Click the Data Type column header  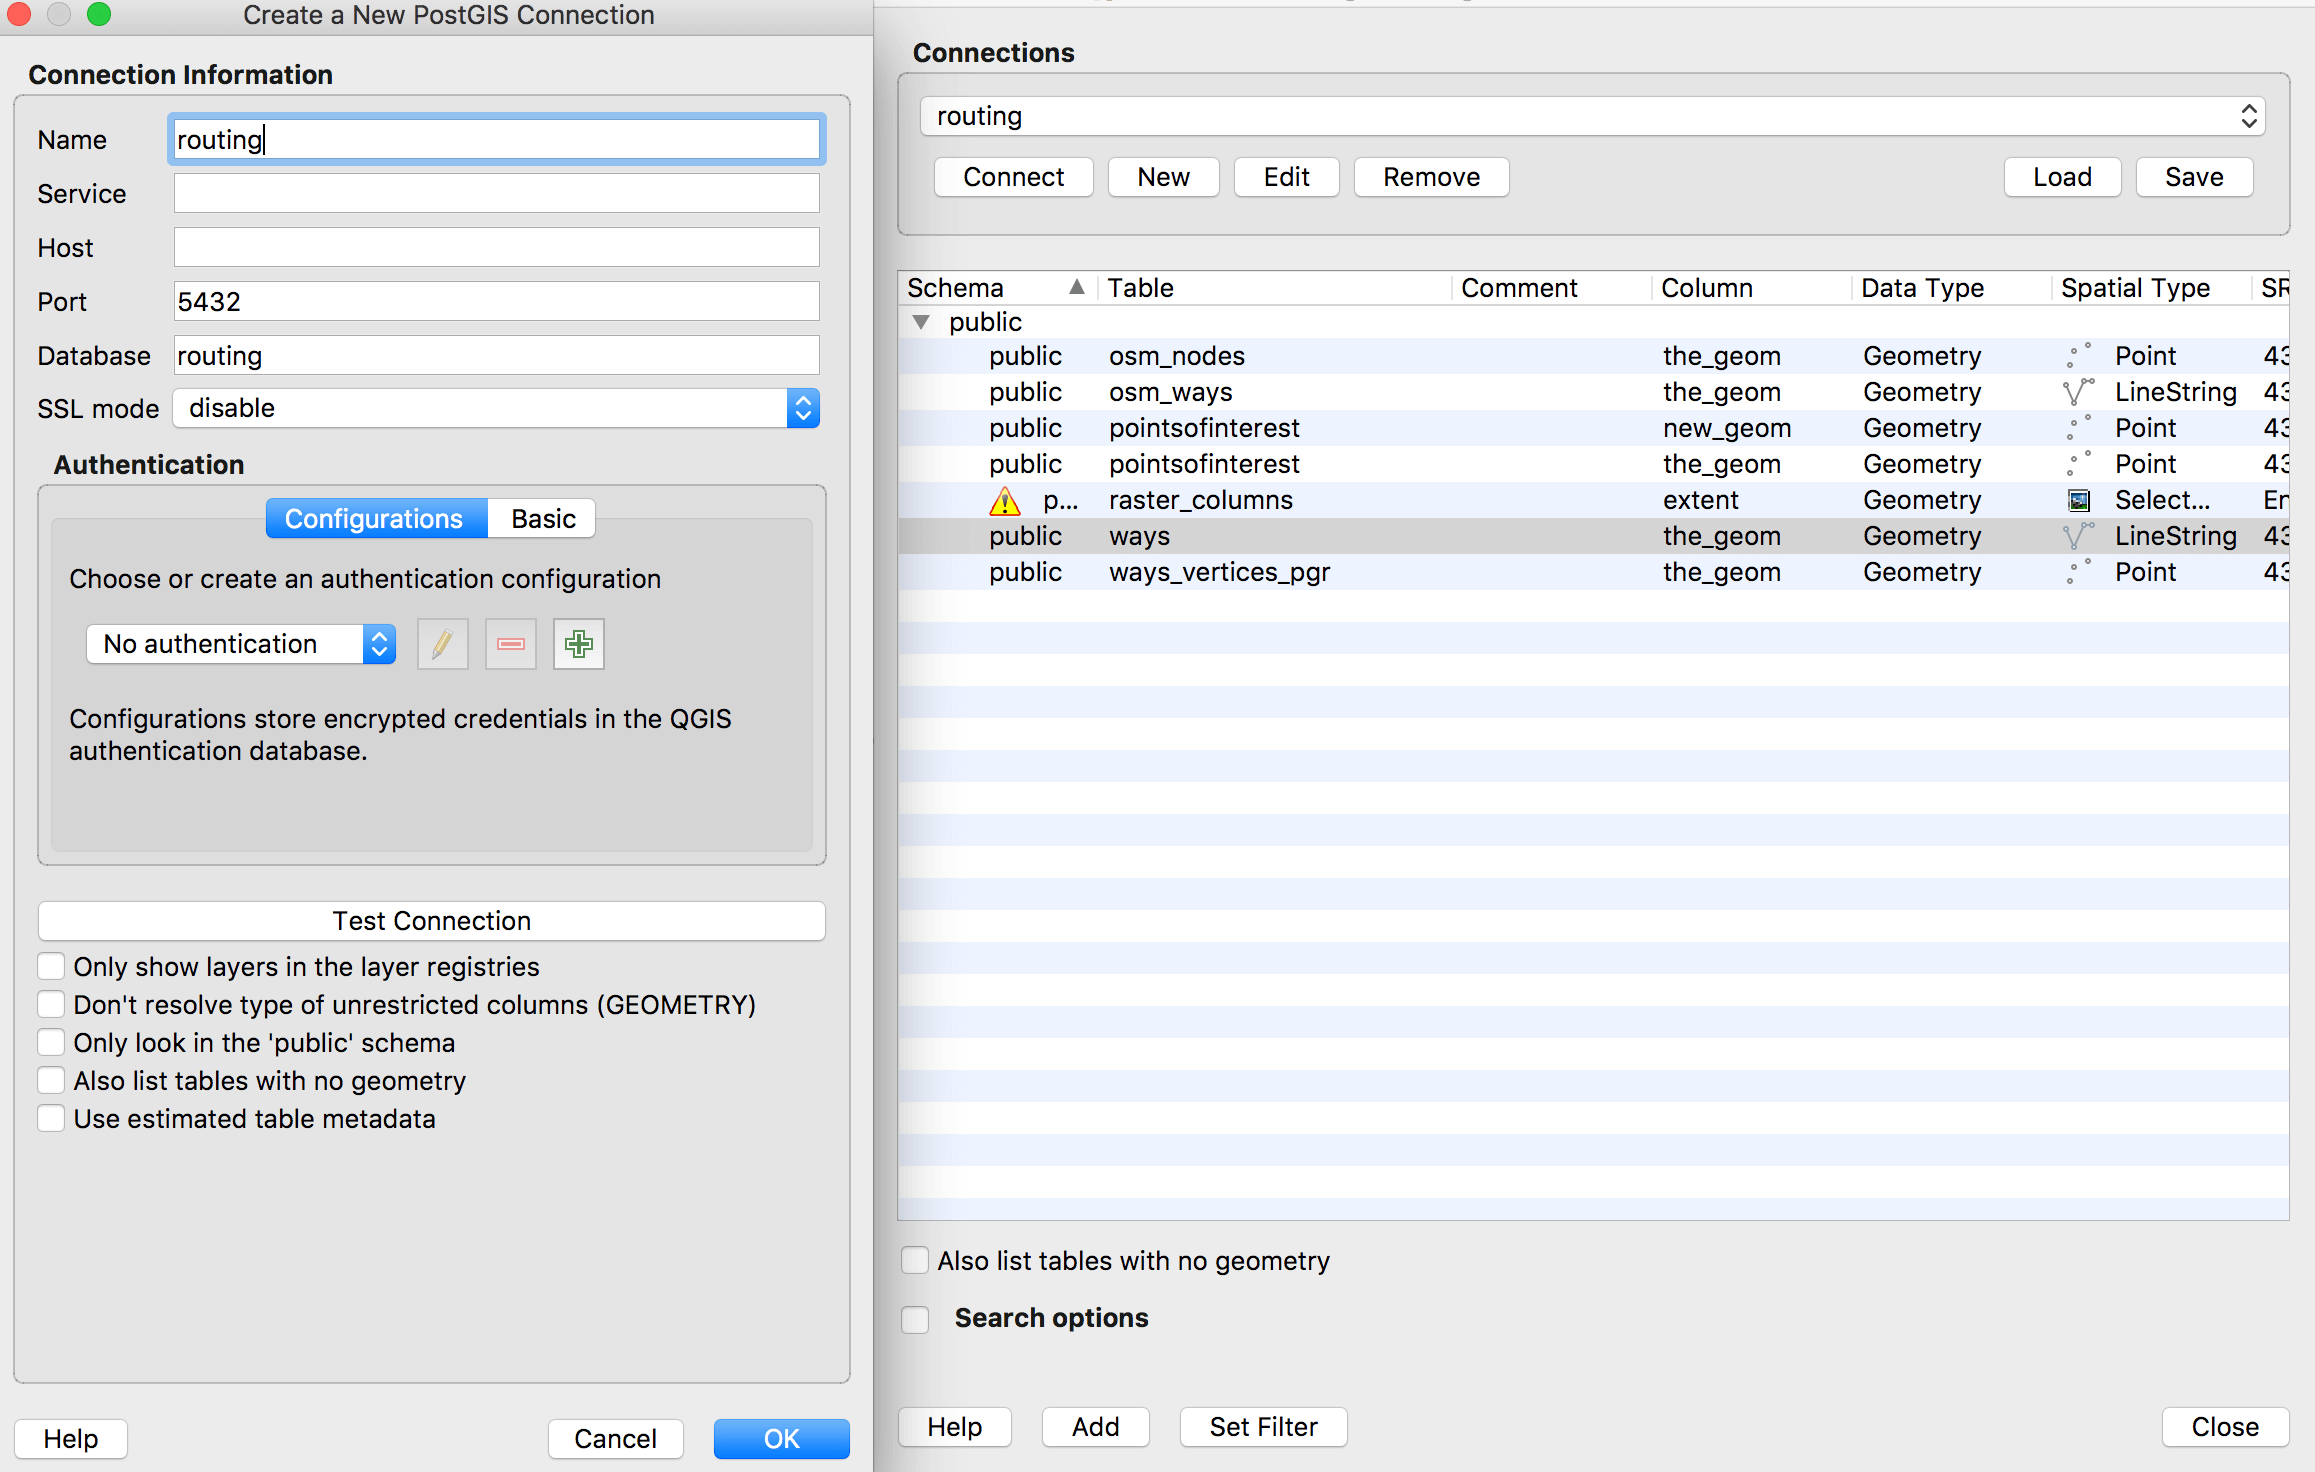point(1951,288)
